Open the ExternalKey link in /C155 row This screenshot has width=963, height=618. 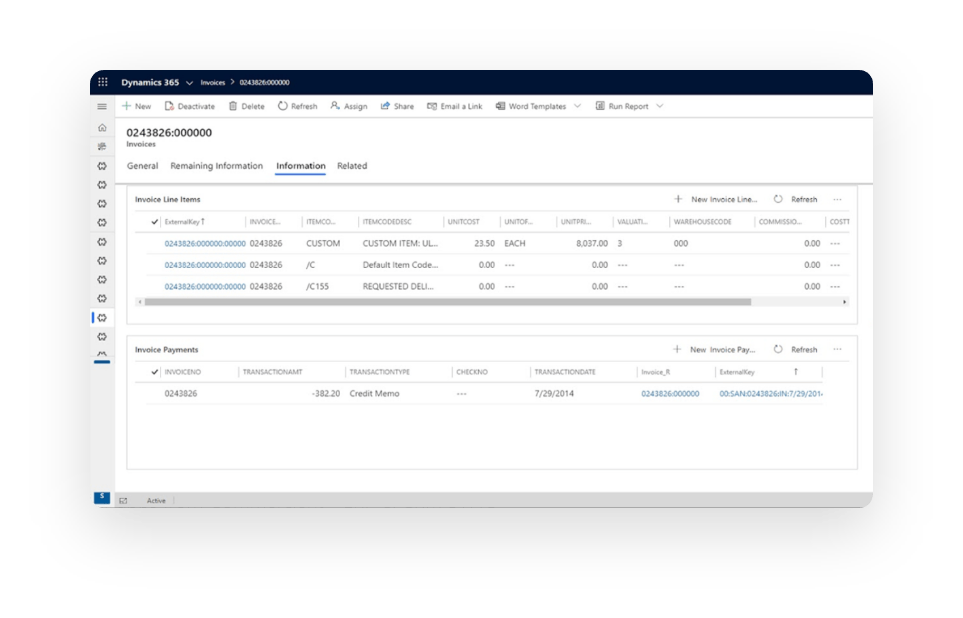(x=205, y=287)
